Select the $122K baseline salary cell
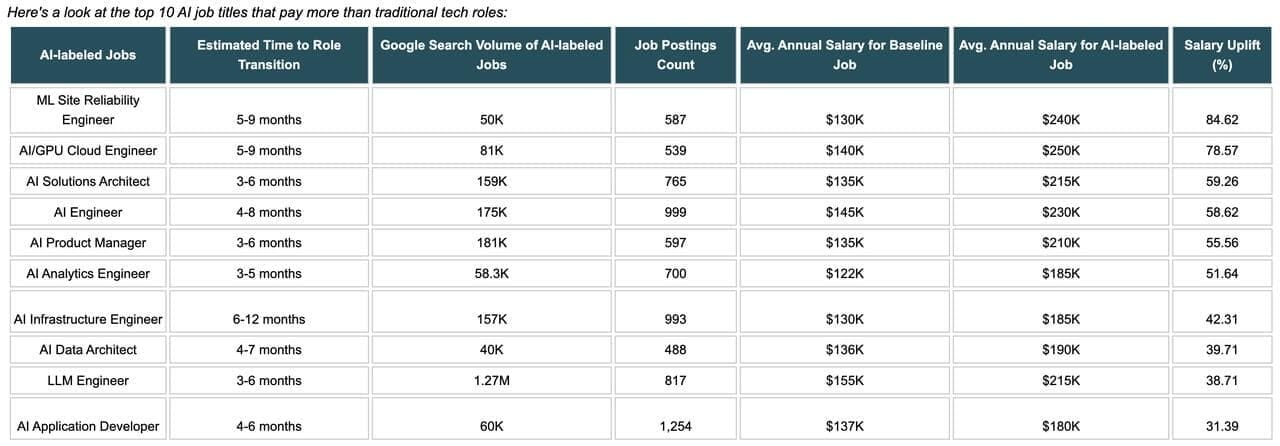The width and height of the screenshot is (1280, 446). 844,273
